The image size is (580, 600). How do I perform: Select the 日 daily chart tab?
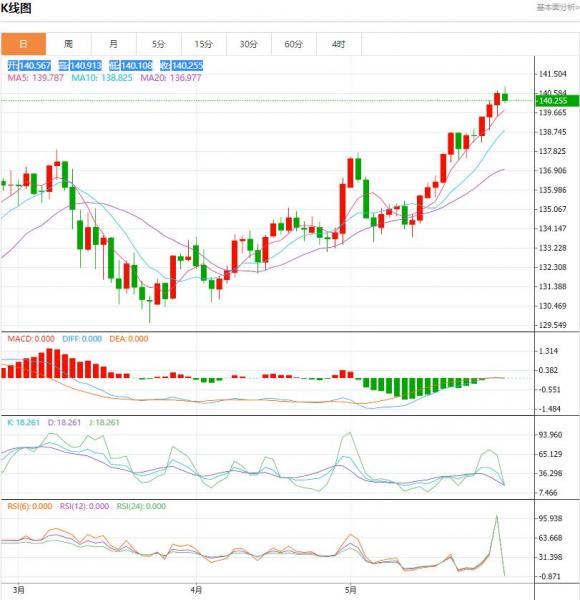click(x=23, y=44)
